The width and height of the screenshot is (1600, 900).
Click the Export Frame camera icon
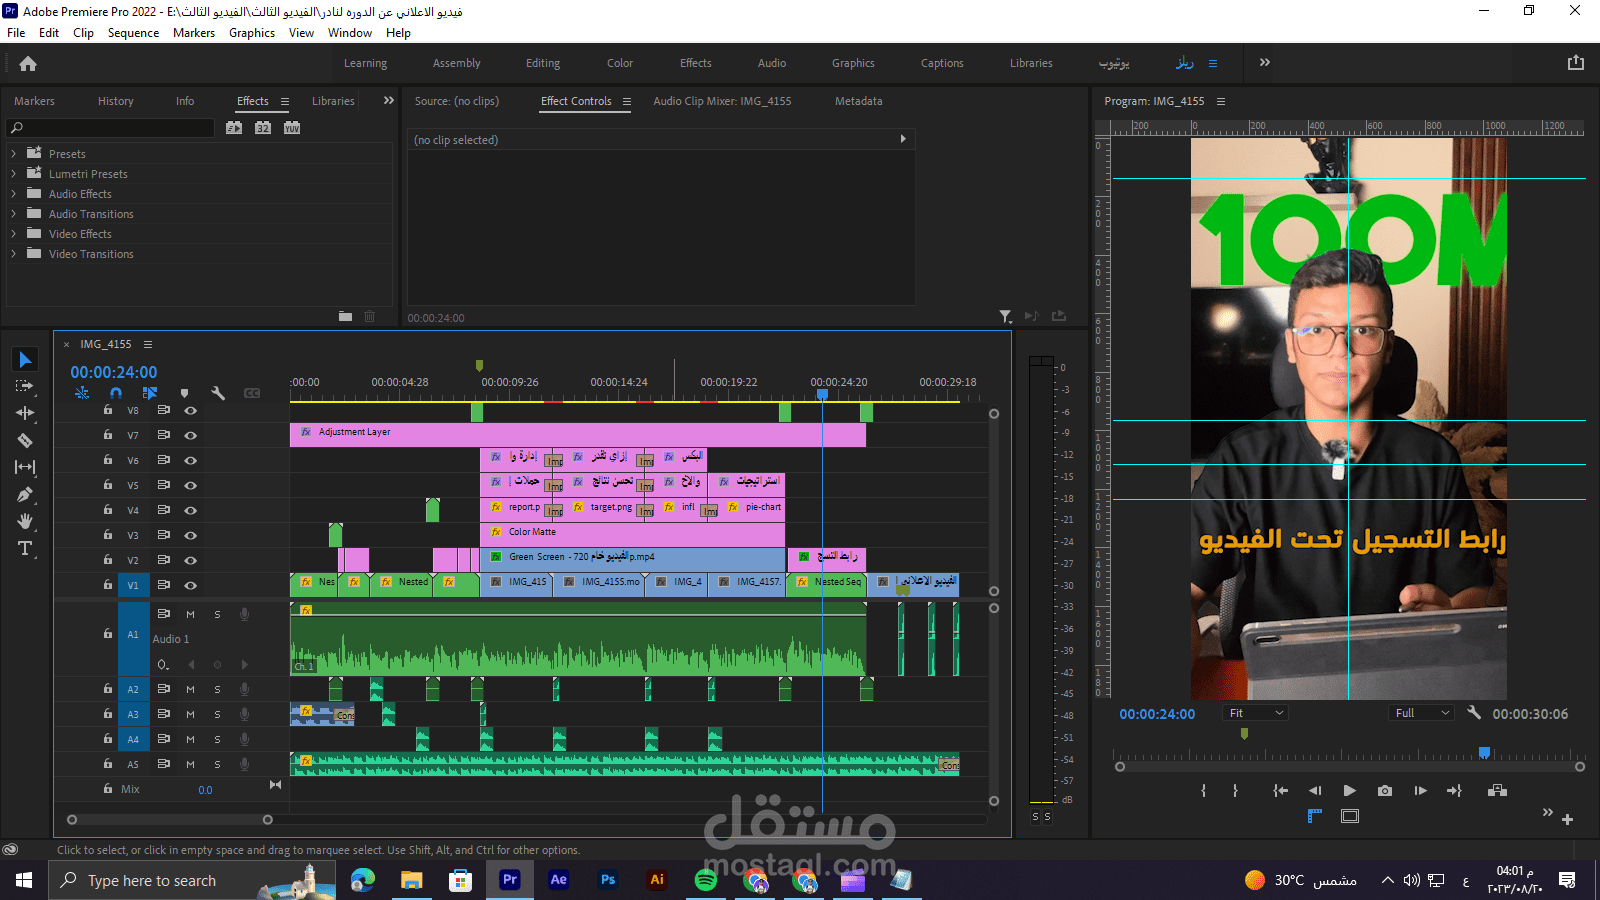click(x=1384, y=791)
